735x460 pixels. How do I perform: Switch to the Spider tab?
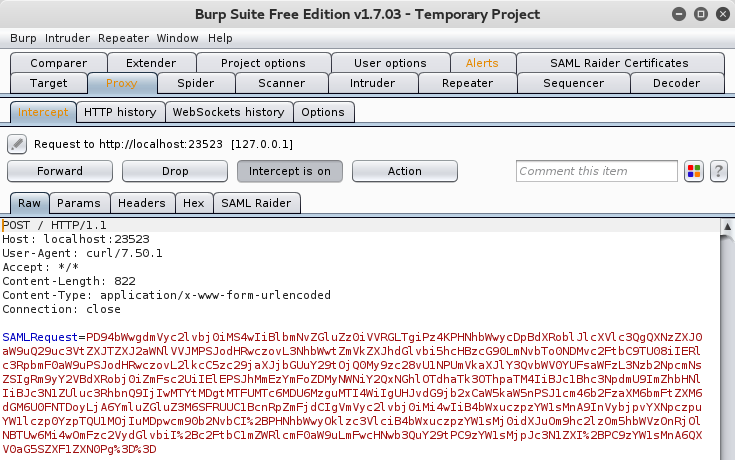pos(195,83)
